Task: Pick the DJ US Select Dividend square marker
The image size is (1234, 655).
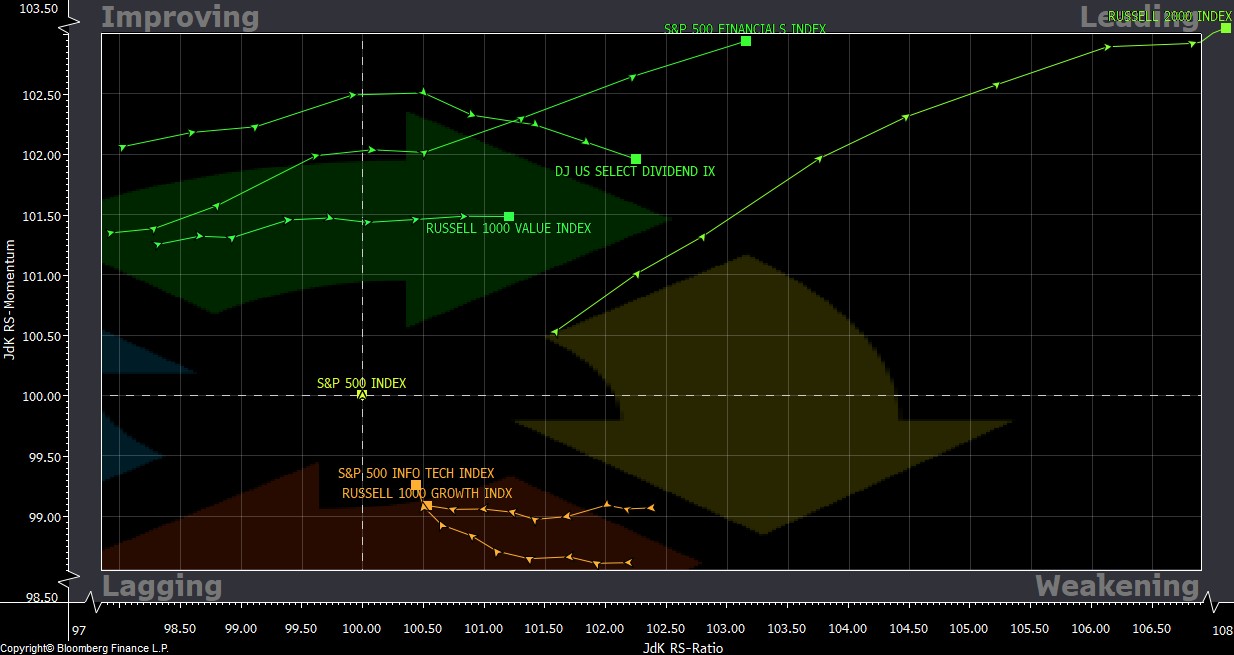Action: point(636,159)
